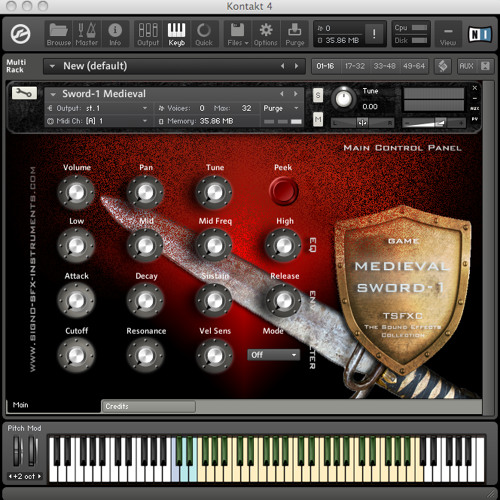The image size is (500, 500).
Task: Expand the Sword-1 Medieval instrument dropdown
Action: [53, 94]
